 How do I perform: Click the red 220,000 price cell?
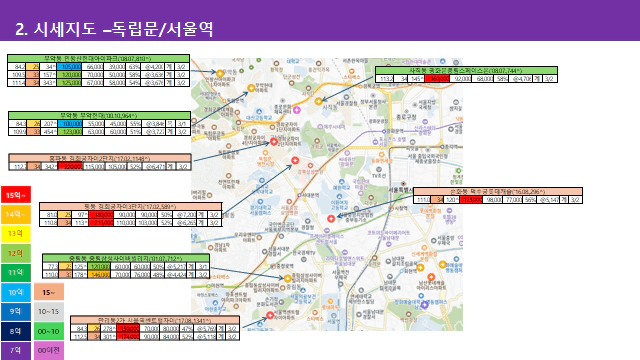click(70, 166)
